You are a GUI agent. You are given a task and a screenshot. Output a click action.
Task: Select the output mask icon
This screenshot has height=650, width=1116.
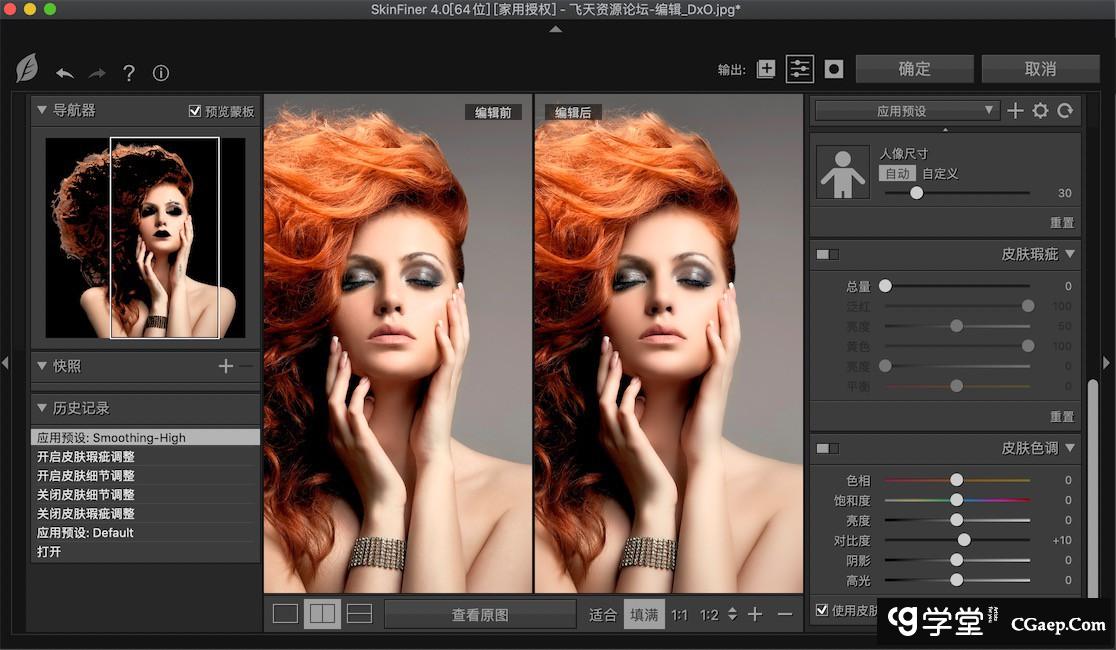(834, 69)
